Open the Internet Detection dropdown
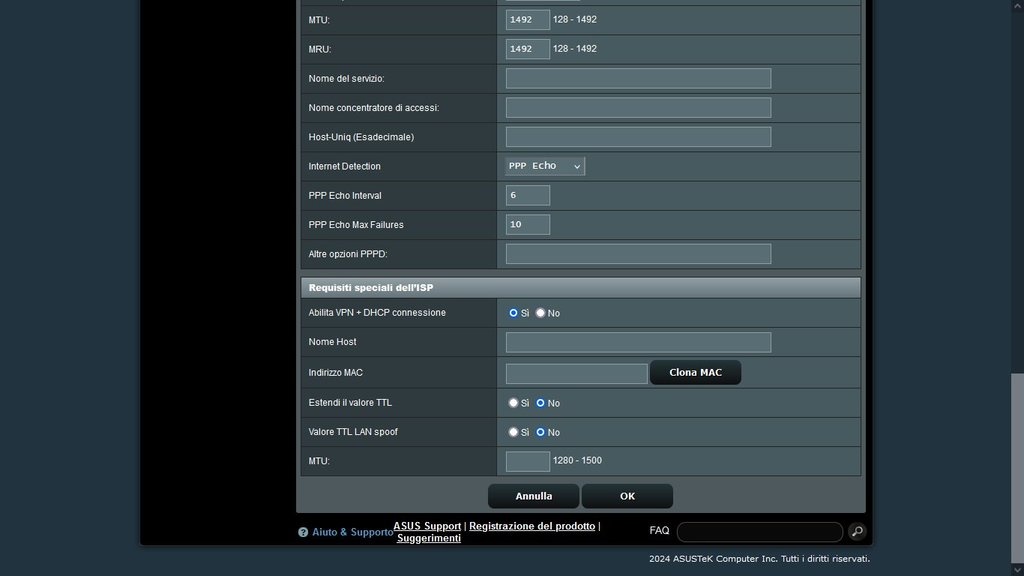 pyautogui.click(x=545, y=166)
